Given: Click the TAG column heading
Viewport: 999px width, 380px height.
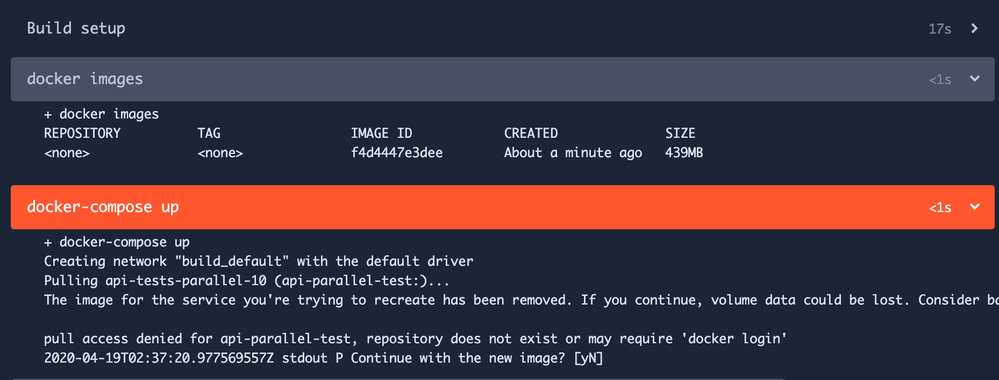Looking at the screenshot, I should (209, 133).
